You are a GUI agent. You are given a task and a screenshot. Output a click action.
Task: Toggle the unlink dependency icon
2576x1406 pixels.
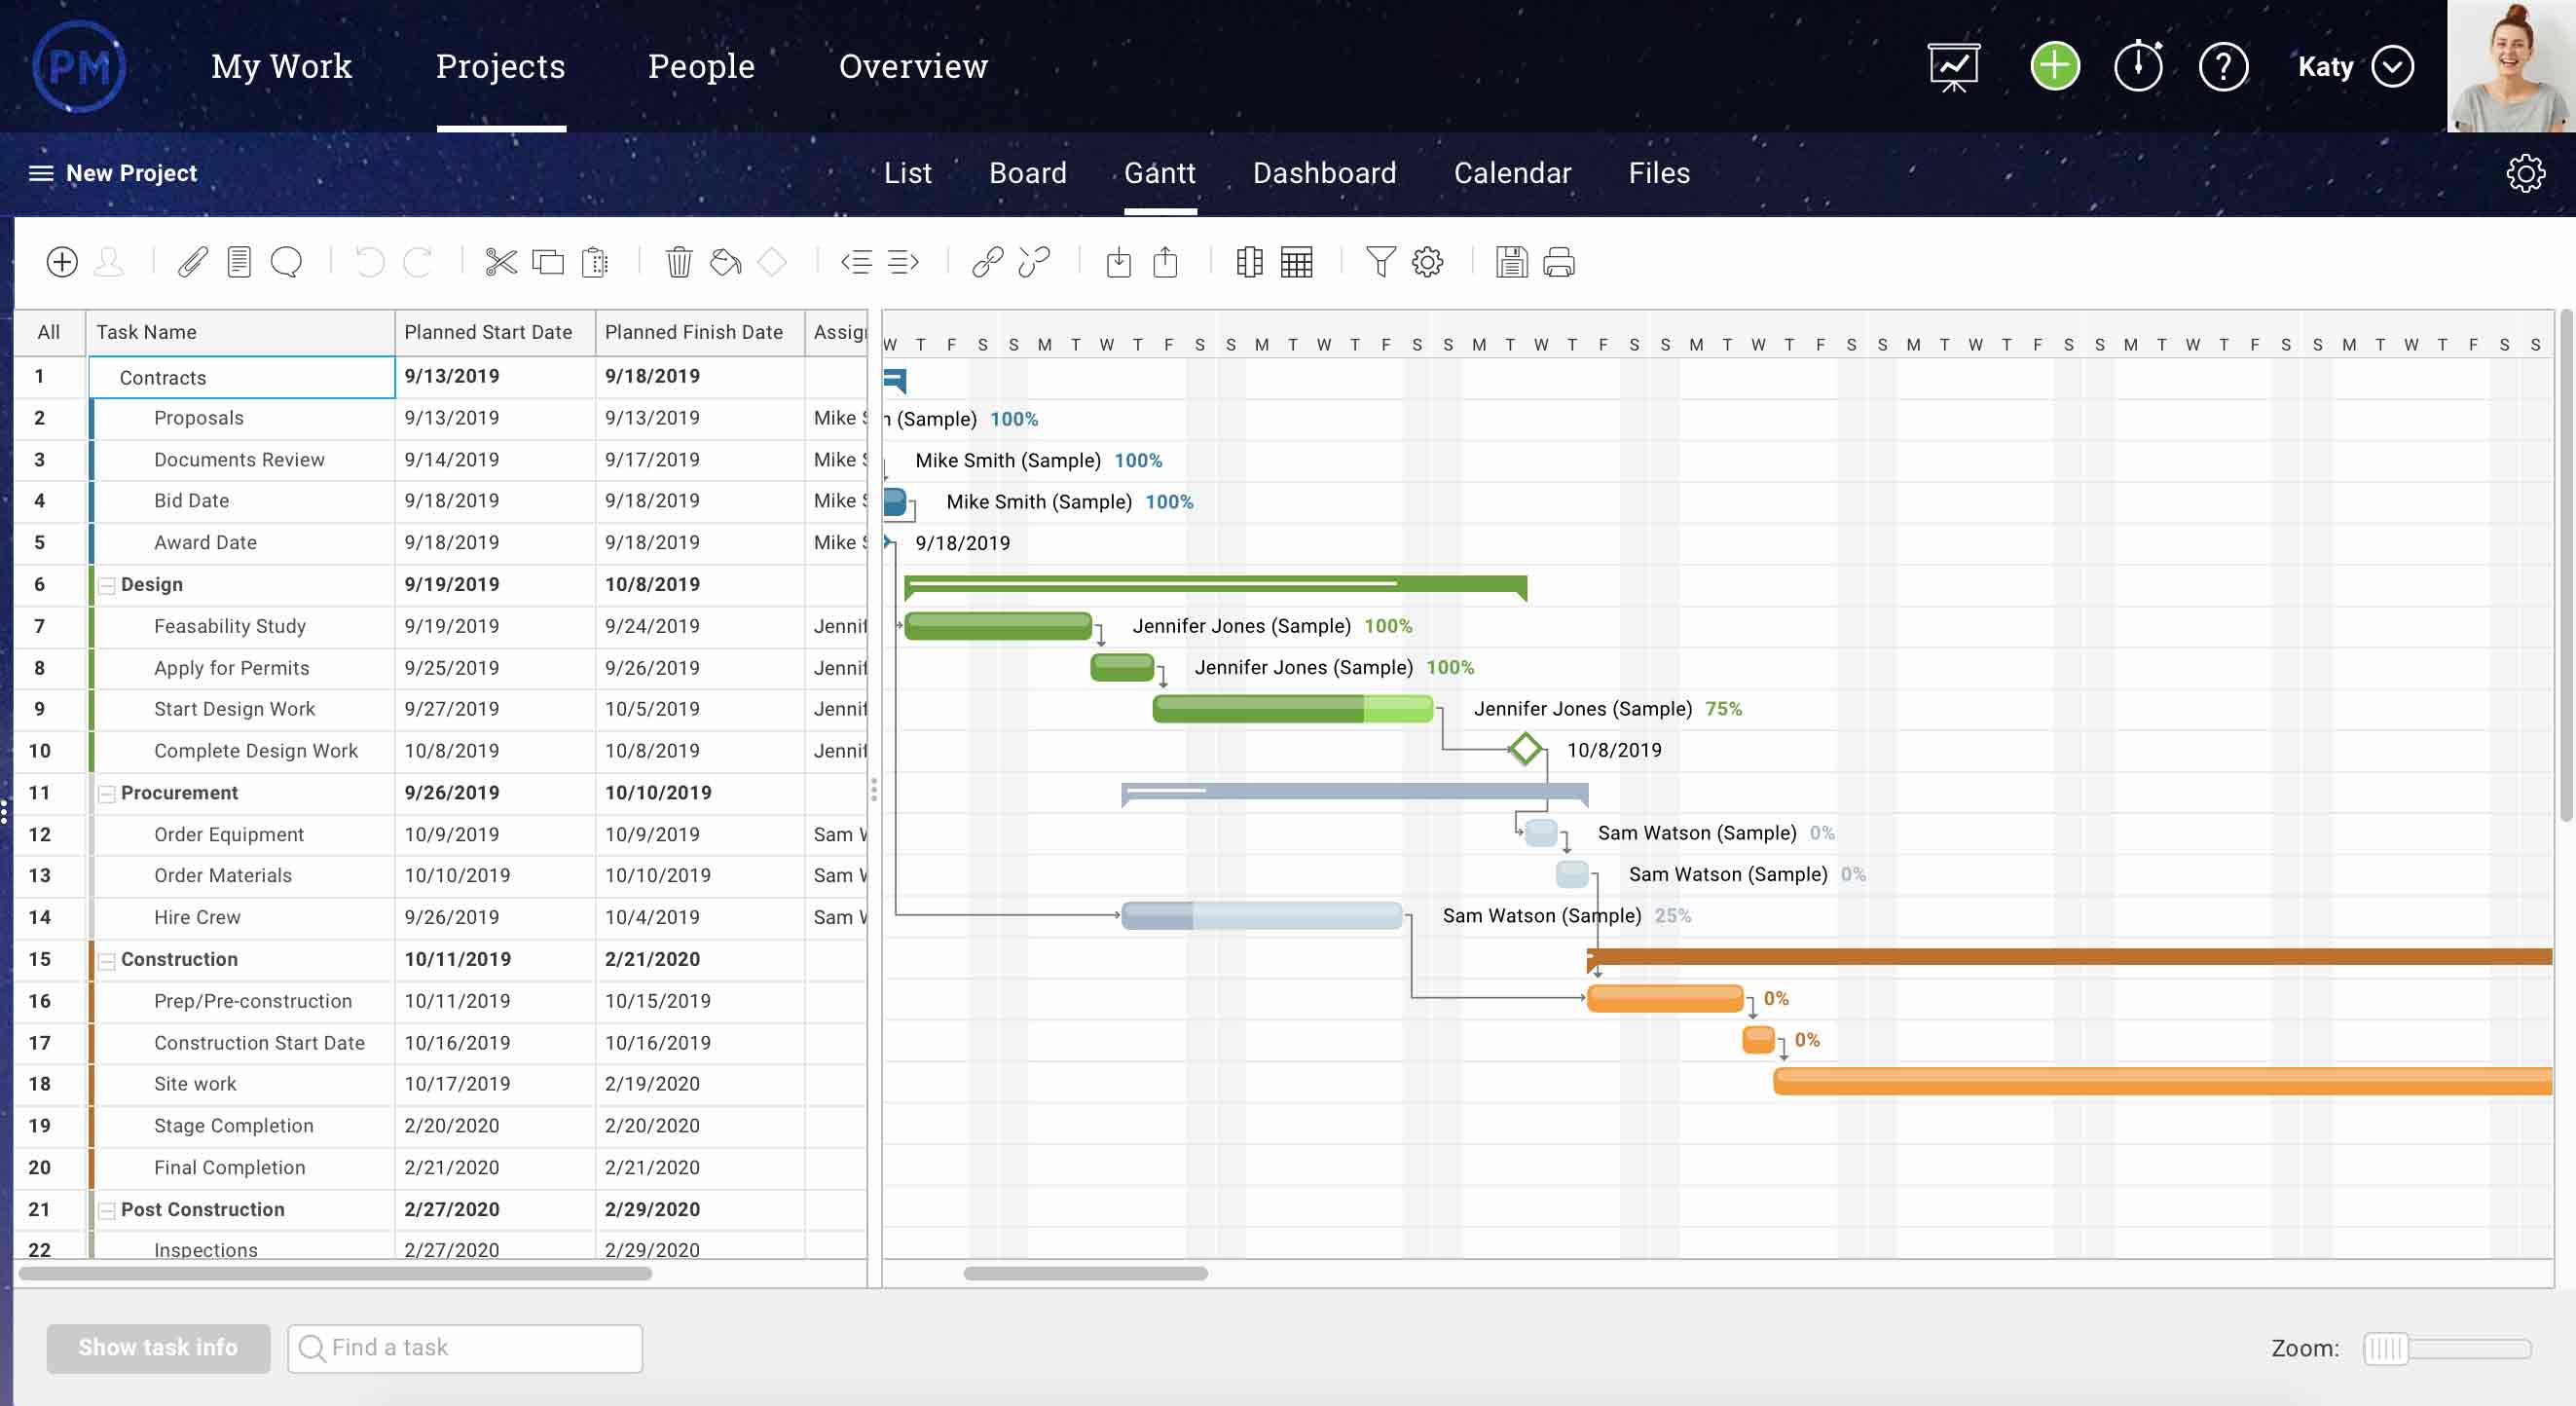pos(1032,262)
